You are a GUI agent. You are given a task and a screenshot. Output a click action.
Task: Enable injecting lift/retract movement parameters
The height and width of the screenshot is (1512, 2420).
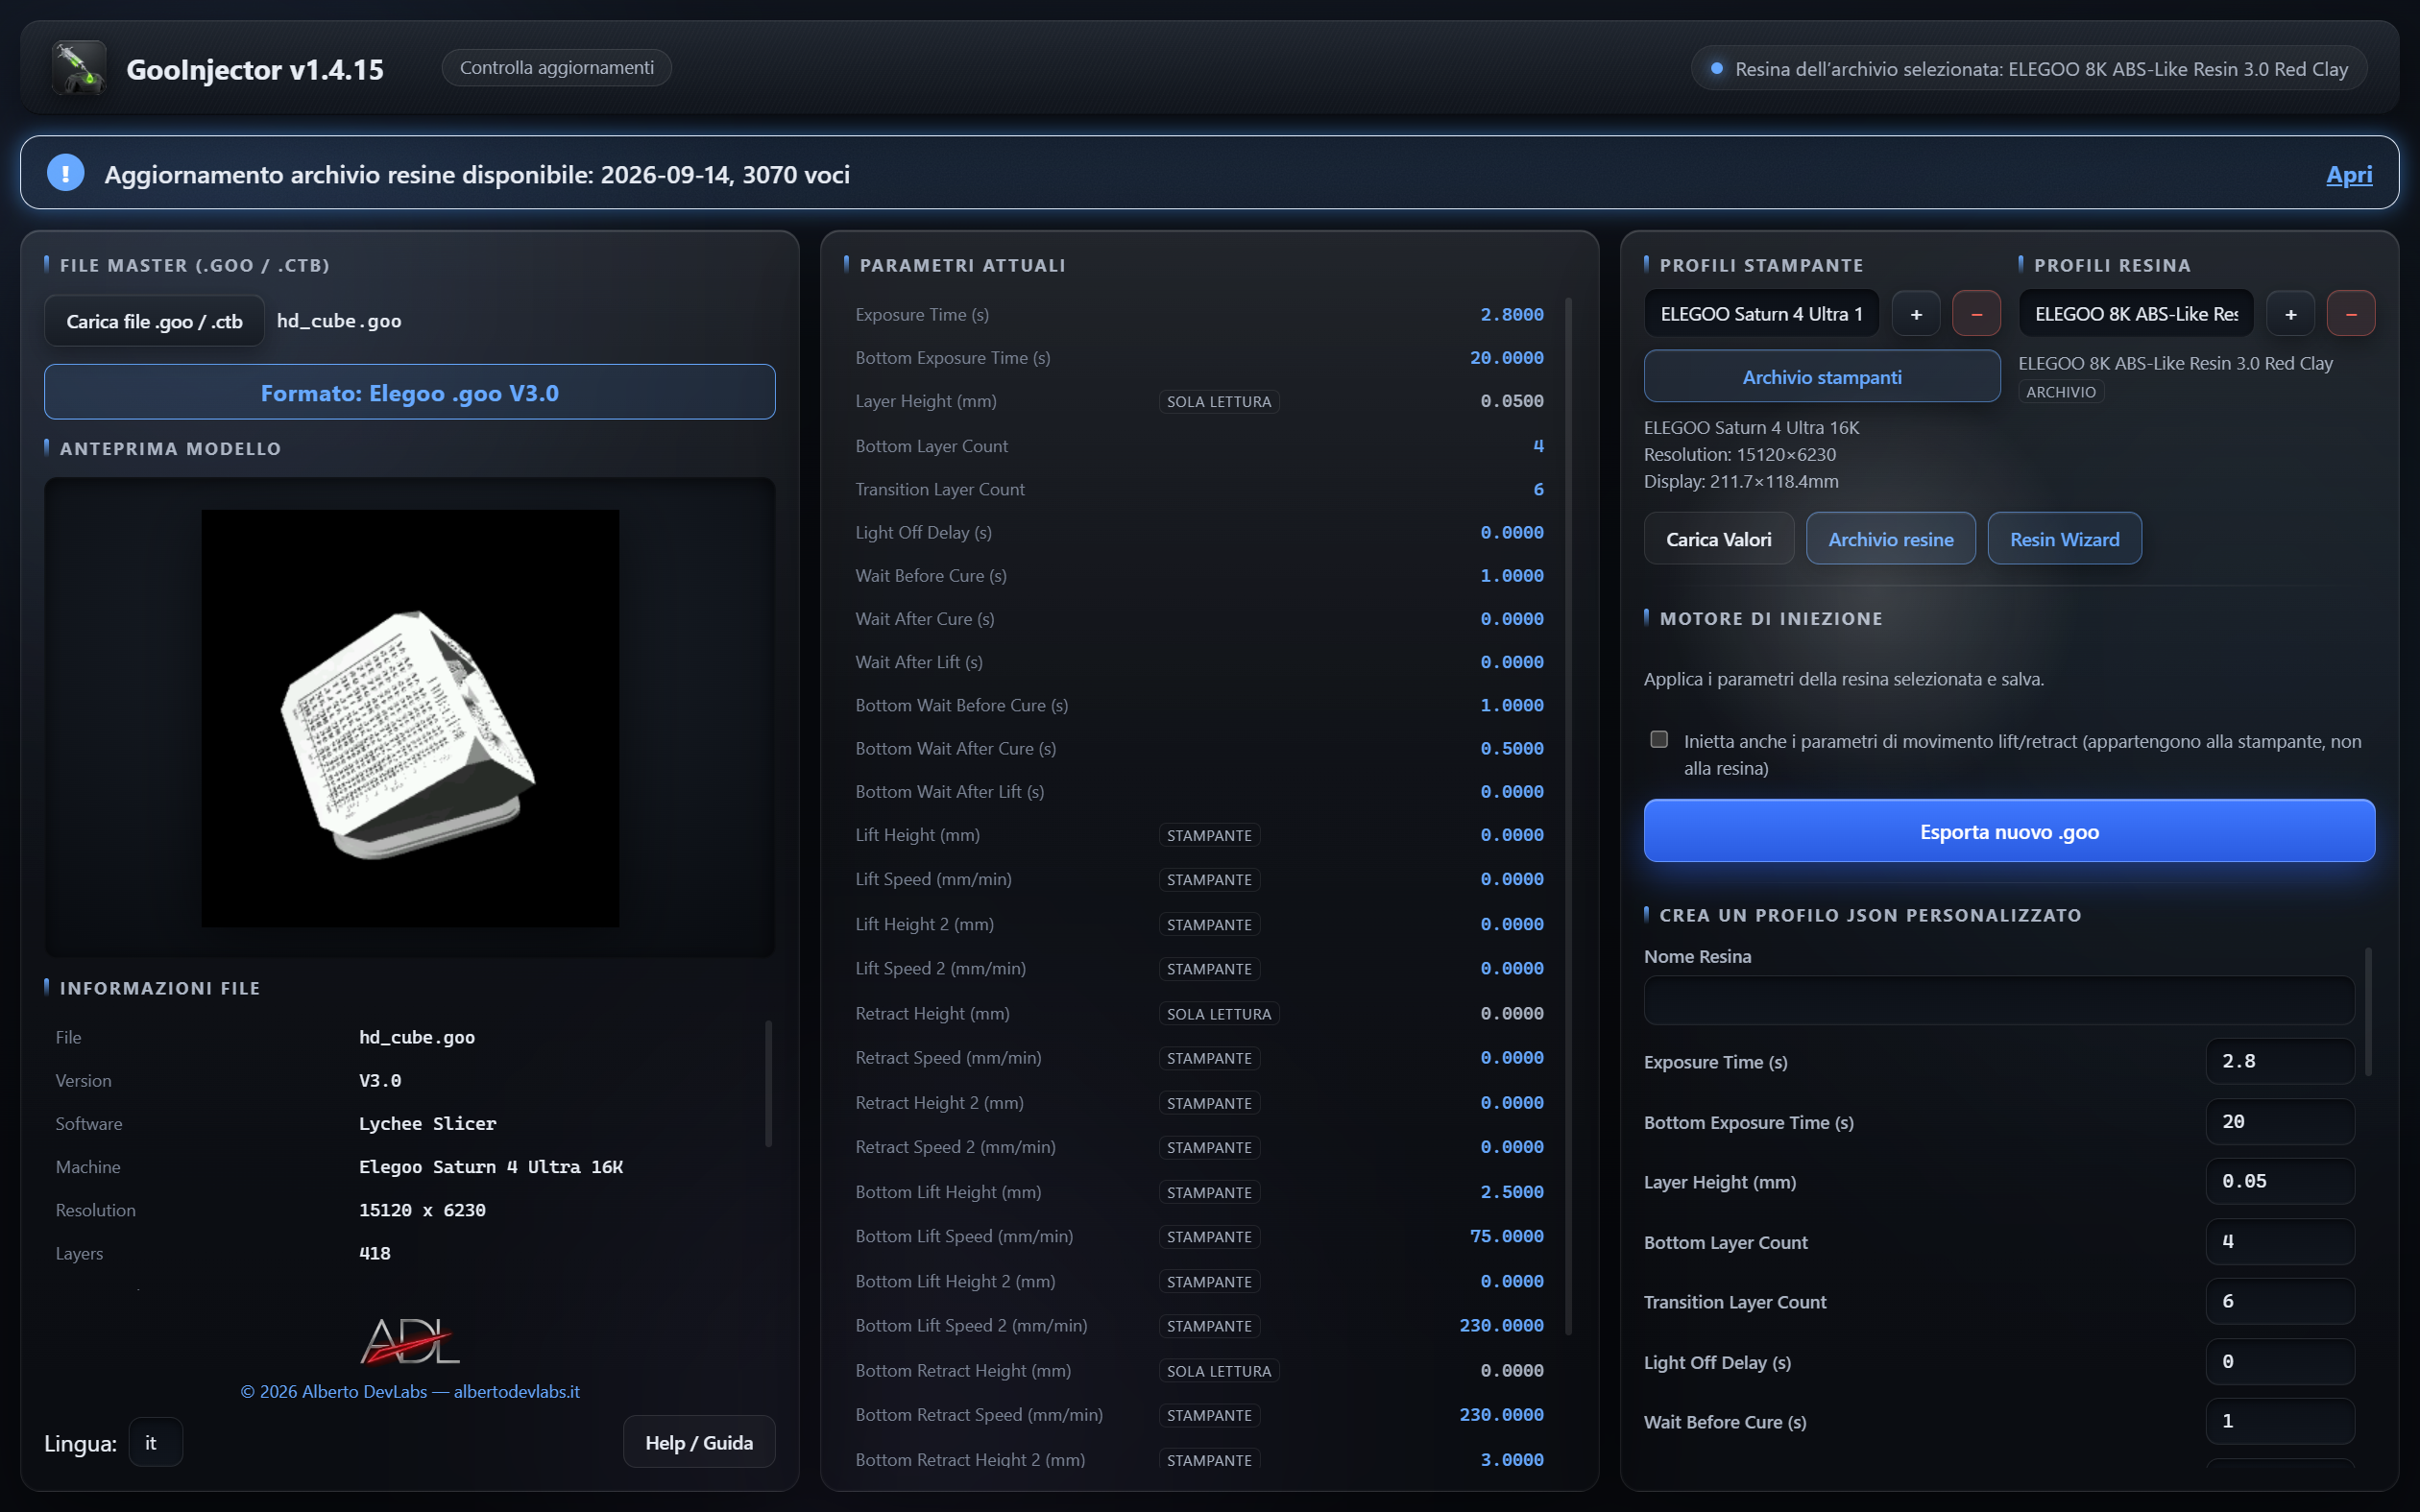1659,740
